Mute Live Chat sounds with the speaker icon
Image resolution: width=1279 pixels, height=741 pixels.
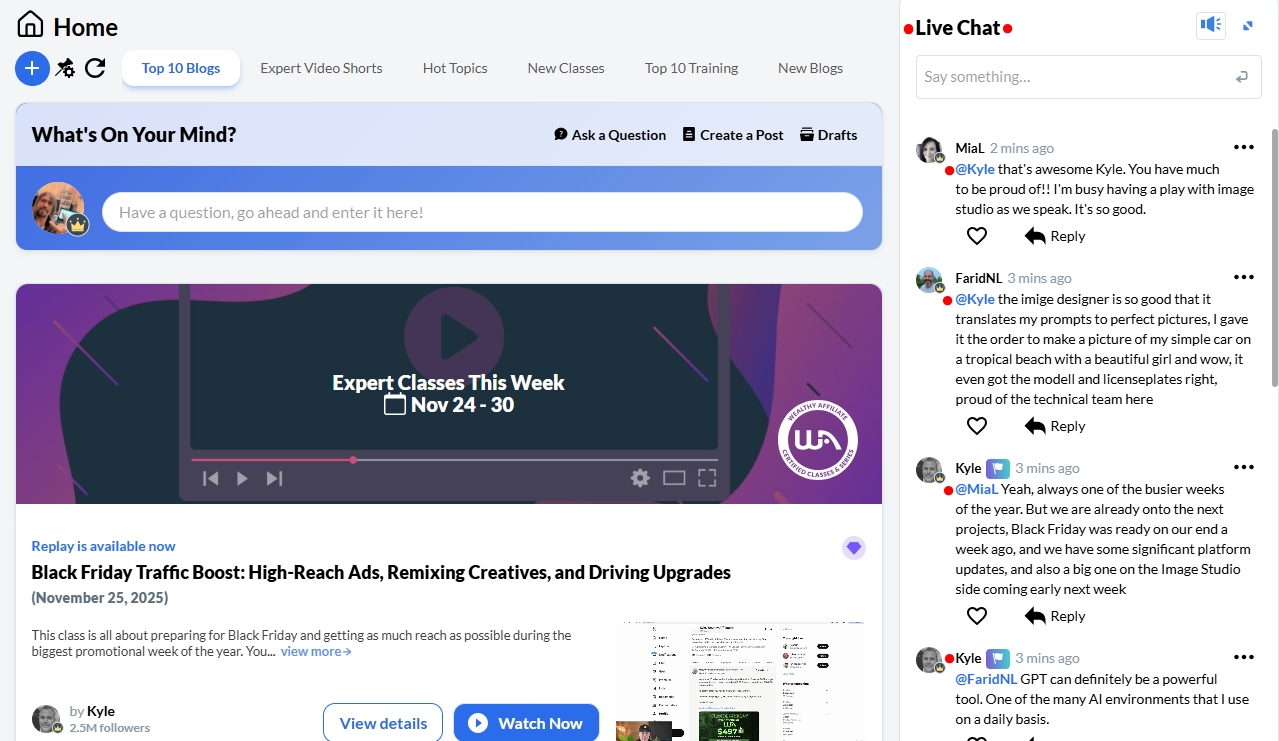pyautogui.click(x=1210, y=24)
